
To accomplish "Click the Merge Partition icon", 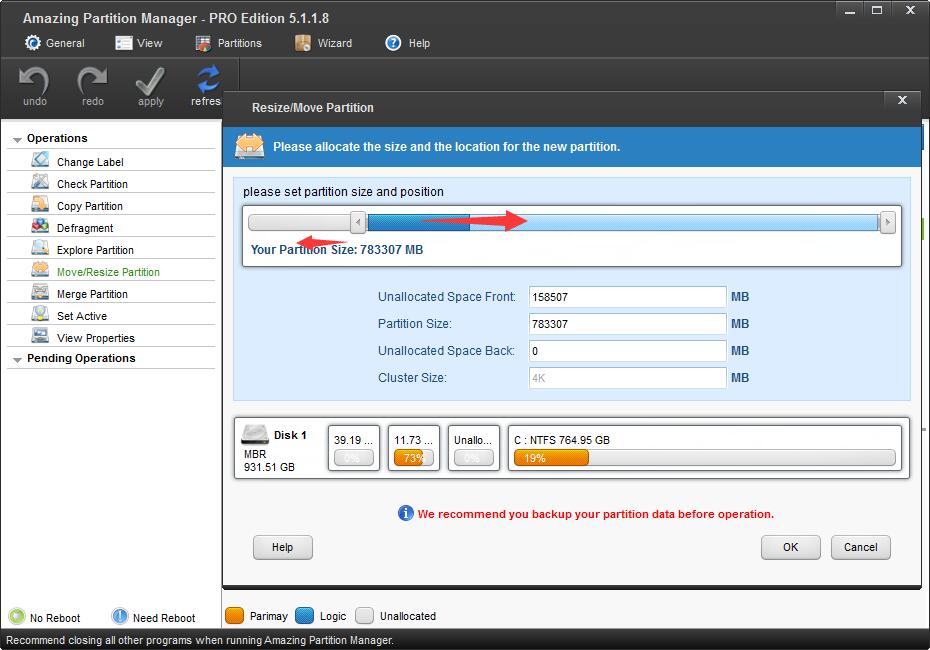I will (40, 291).
